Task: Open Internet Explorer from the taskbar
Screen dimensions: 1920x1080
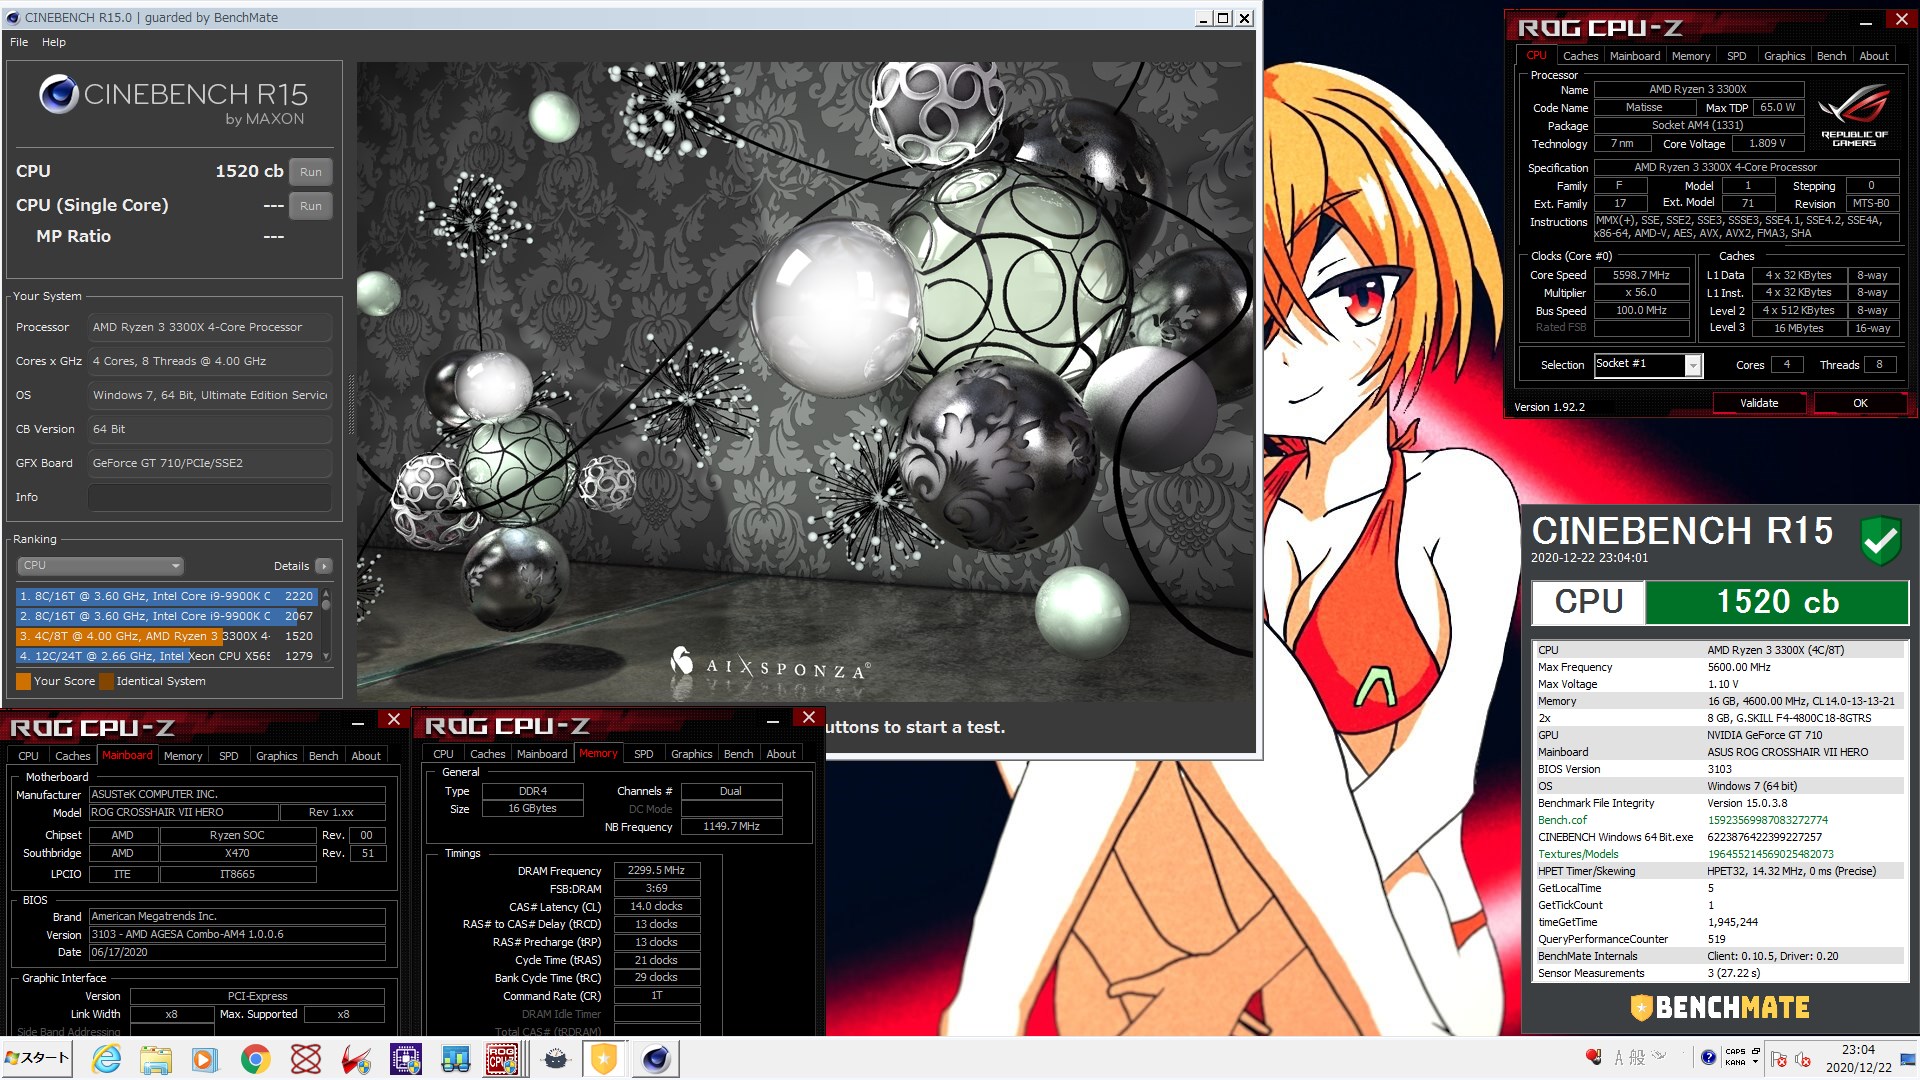Action: tap(106, 1059)
